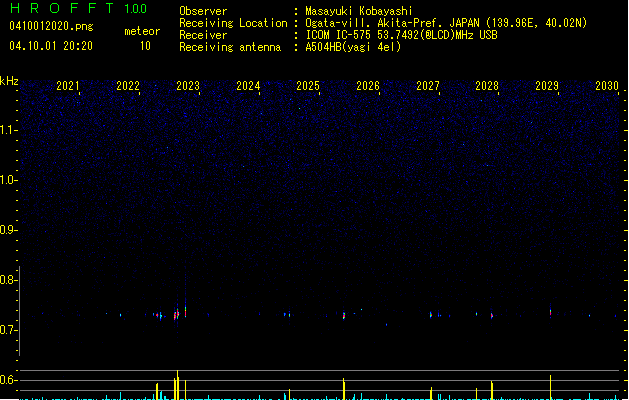Click the 0.9 kHz frequency label
The height and width of the screenshot is (400, 629).
pyautogui.click(x=8, y=230)
